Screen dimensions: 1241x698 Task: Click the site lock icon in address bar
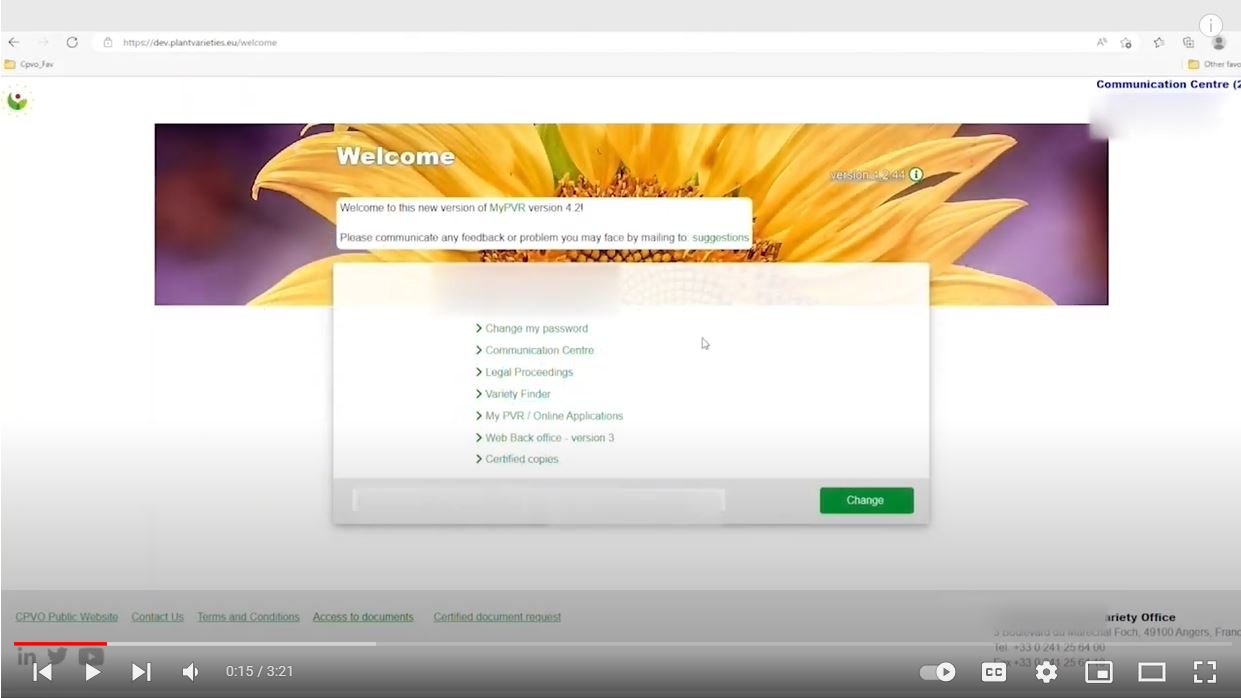pyautogui.click(x=108, y=42)
